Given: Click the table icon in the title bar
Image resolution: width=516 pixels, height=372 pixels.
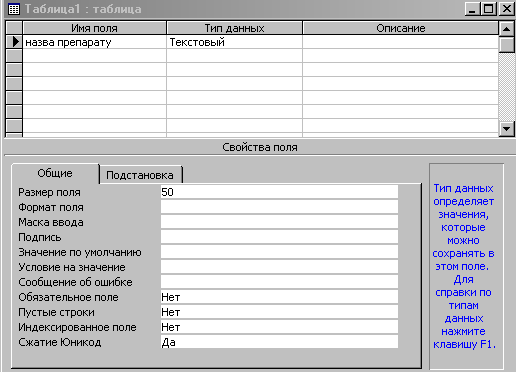Looking at the screenshot, I should pyautogui.click(x=14, y=9).
